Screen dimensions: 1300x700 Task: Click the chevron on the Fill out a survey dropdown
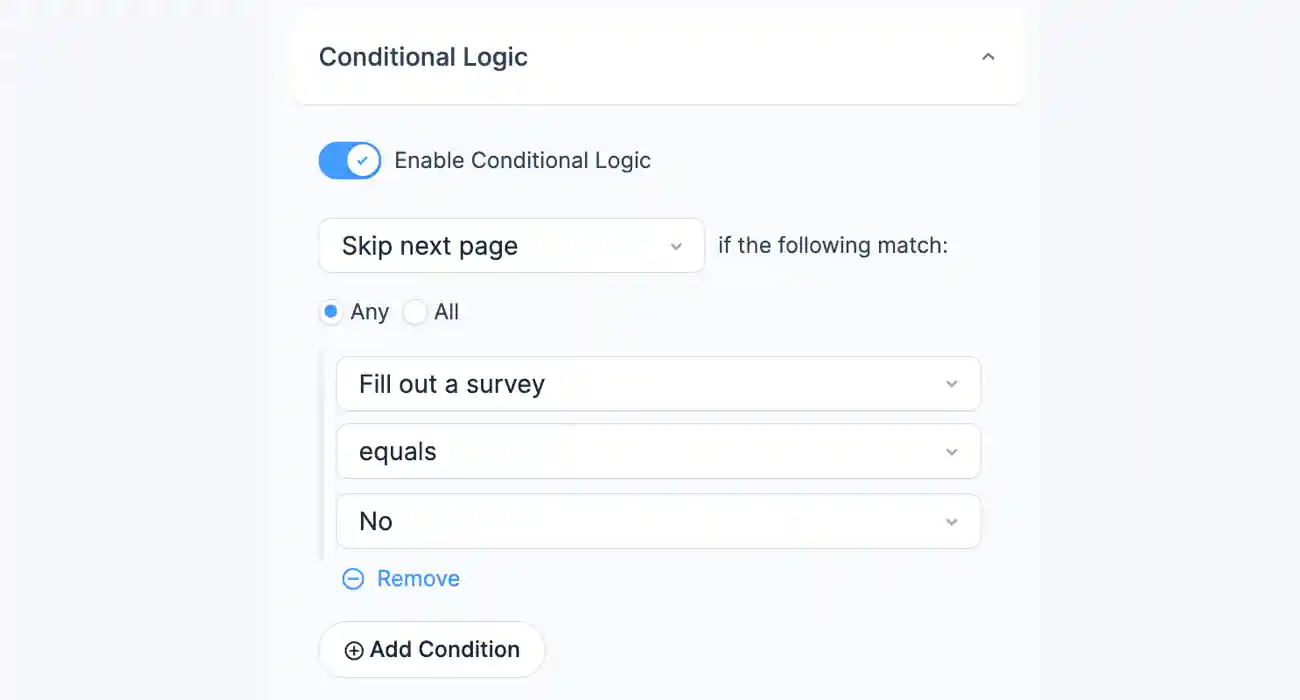click(952, 383)
